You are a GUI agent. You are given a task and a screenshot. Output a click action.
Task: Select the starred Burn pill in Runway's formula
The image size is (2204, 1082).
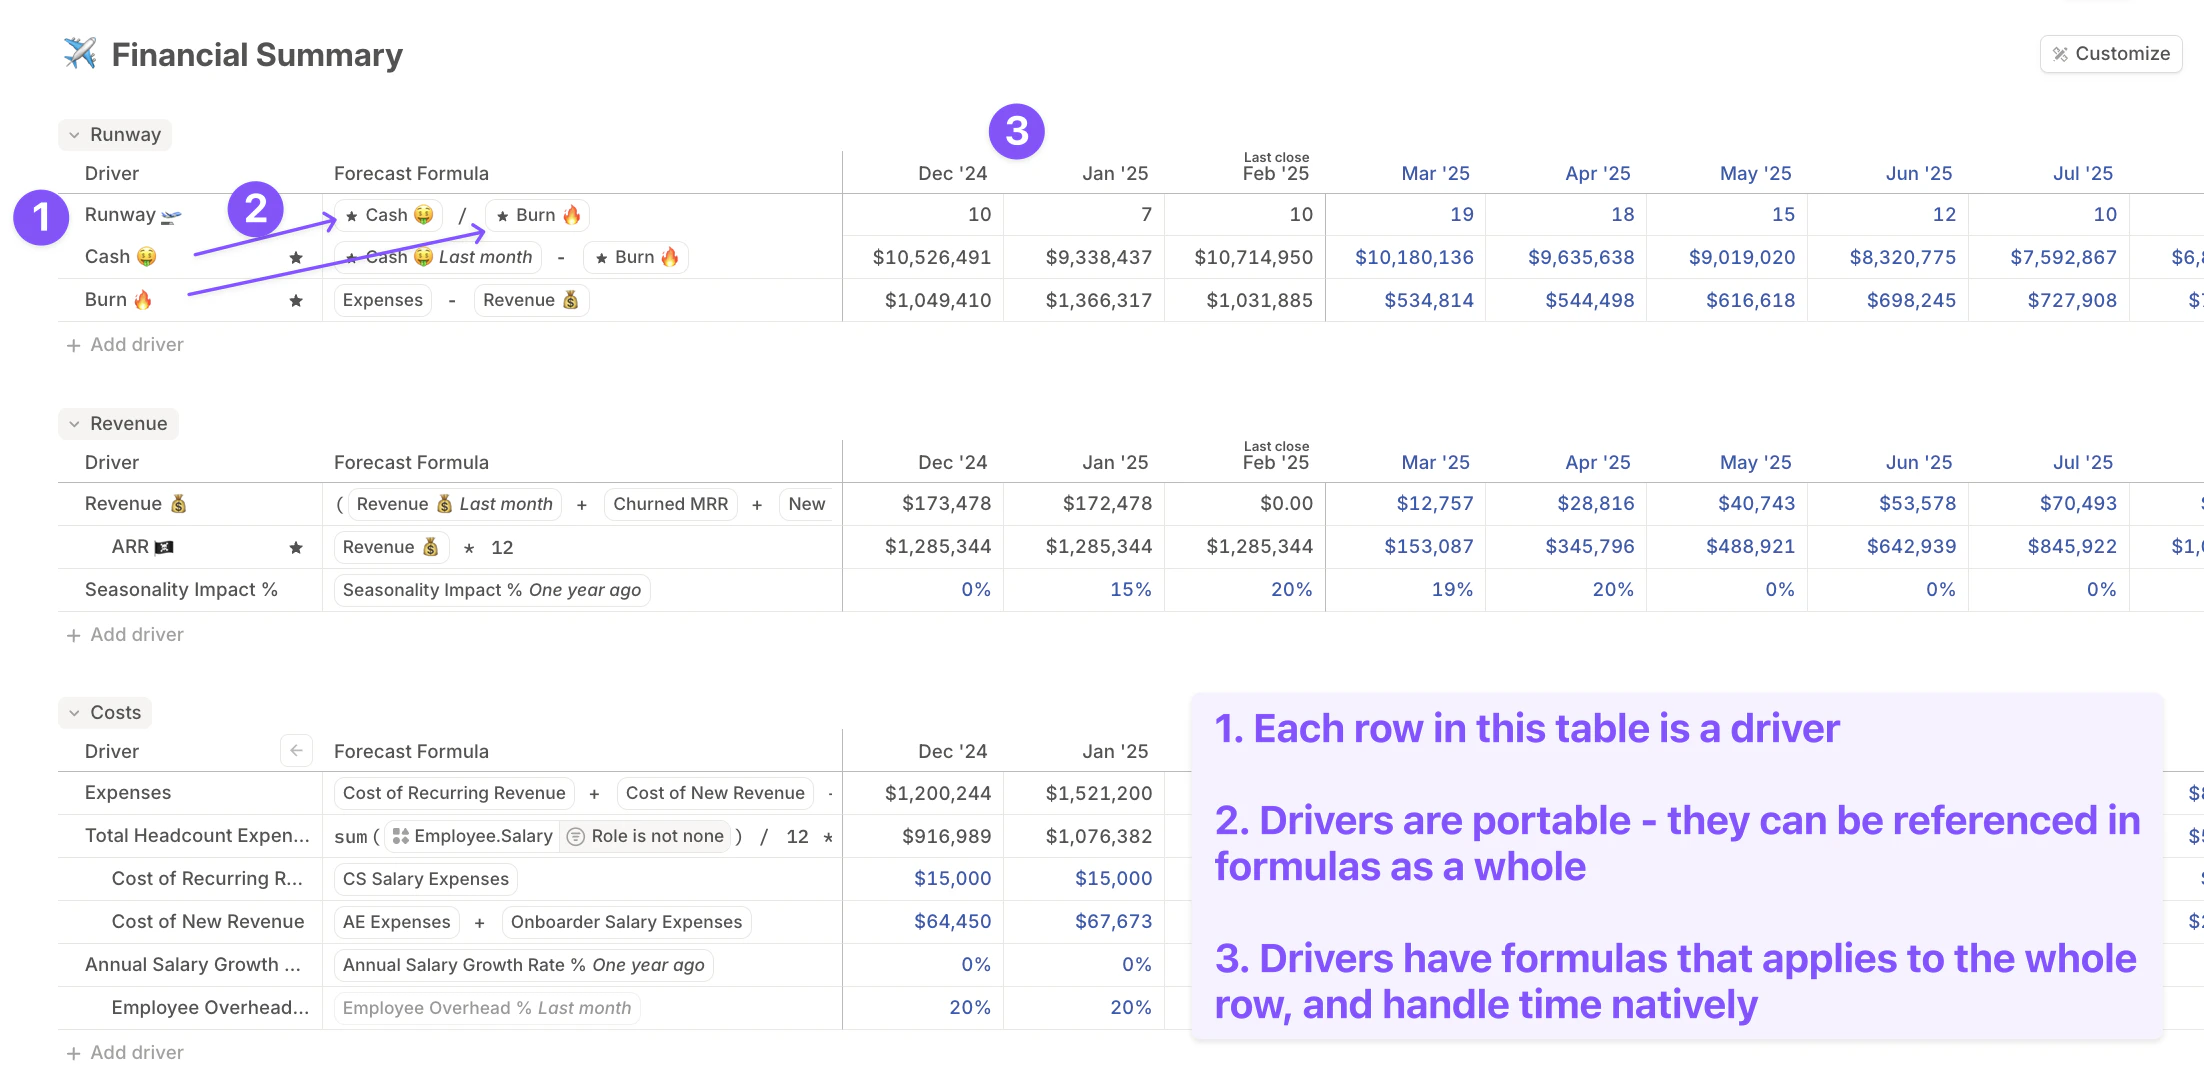coord(536,214)
